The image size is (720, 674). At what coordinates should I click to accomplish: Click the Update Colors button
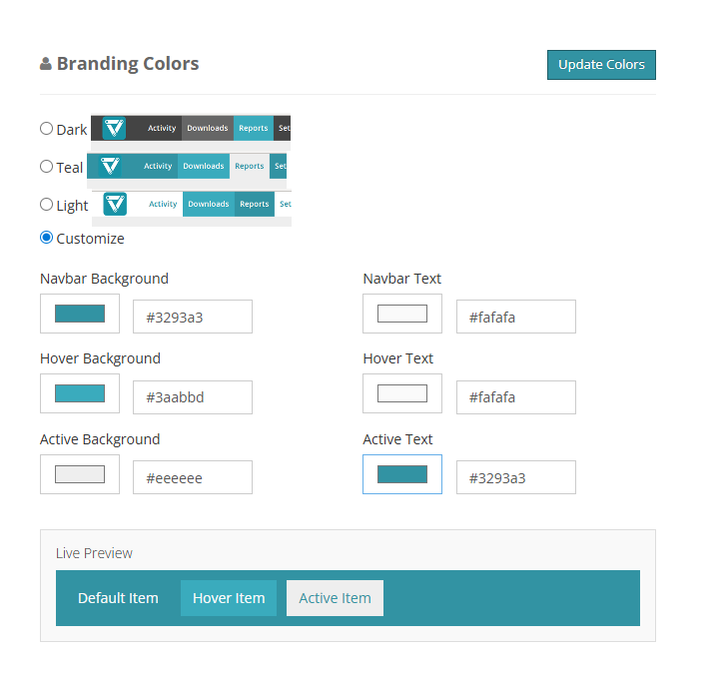pyautogui.click(x=601, y=65)
